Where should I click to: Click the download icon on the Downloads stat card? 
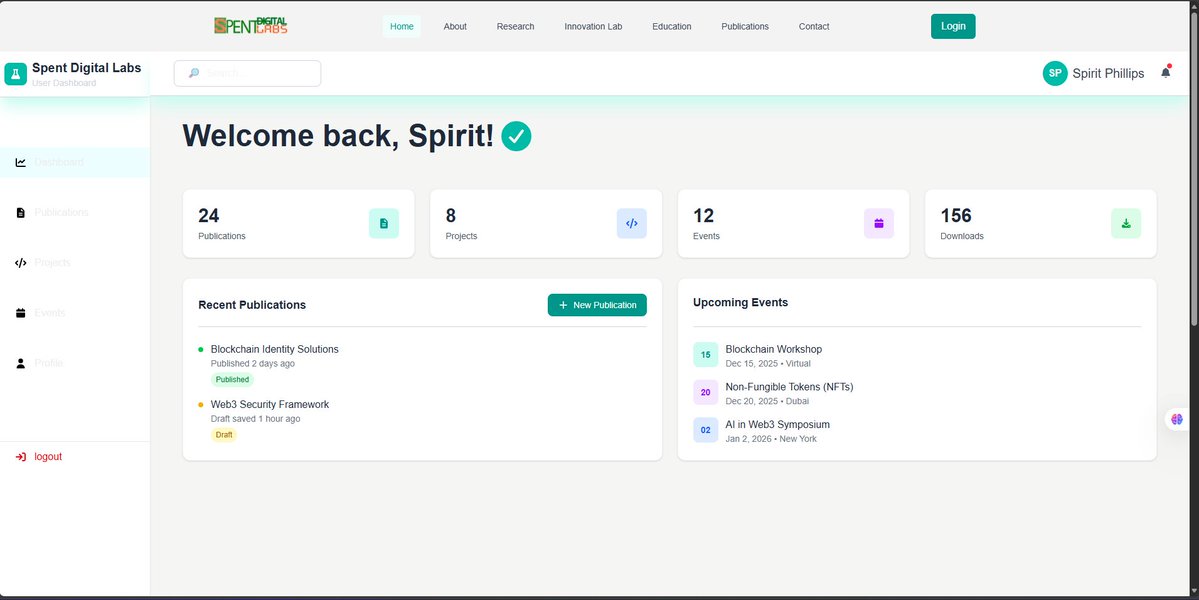tap(1126, 223)
